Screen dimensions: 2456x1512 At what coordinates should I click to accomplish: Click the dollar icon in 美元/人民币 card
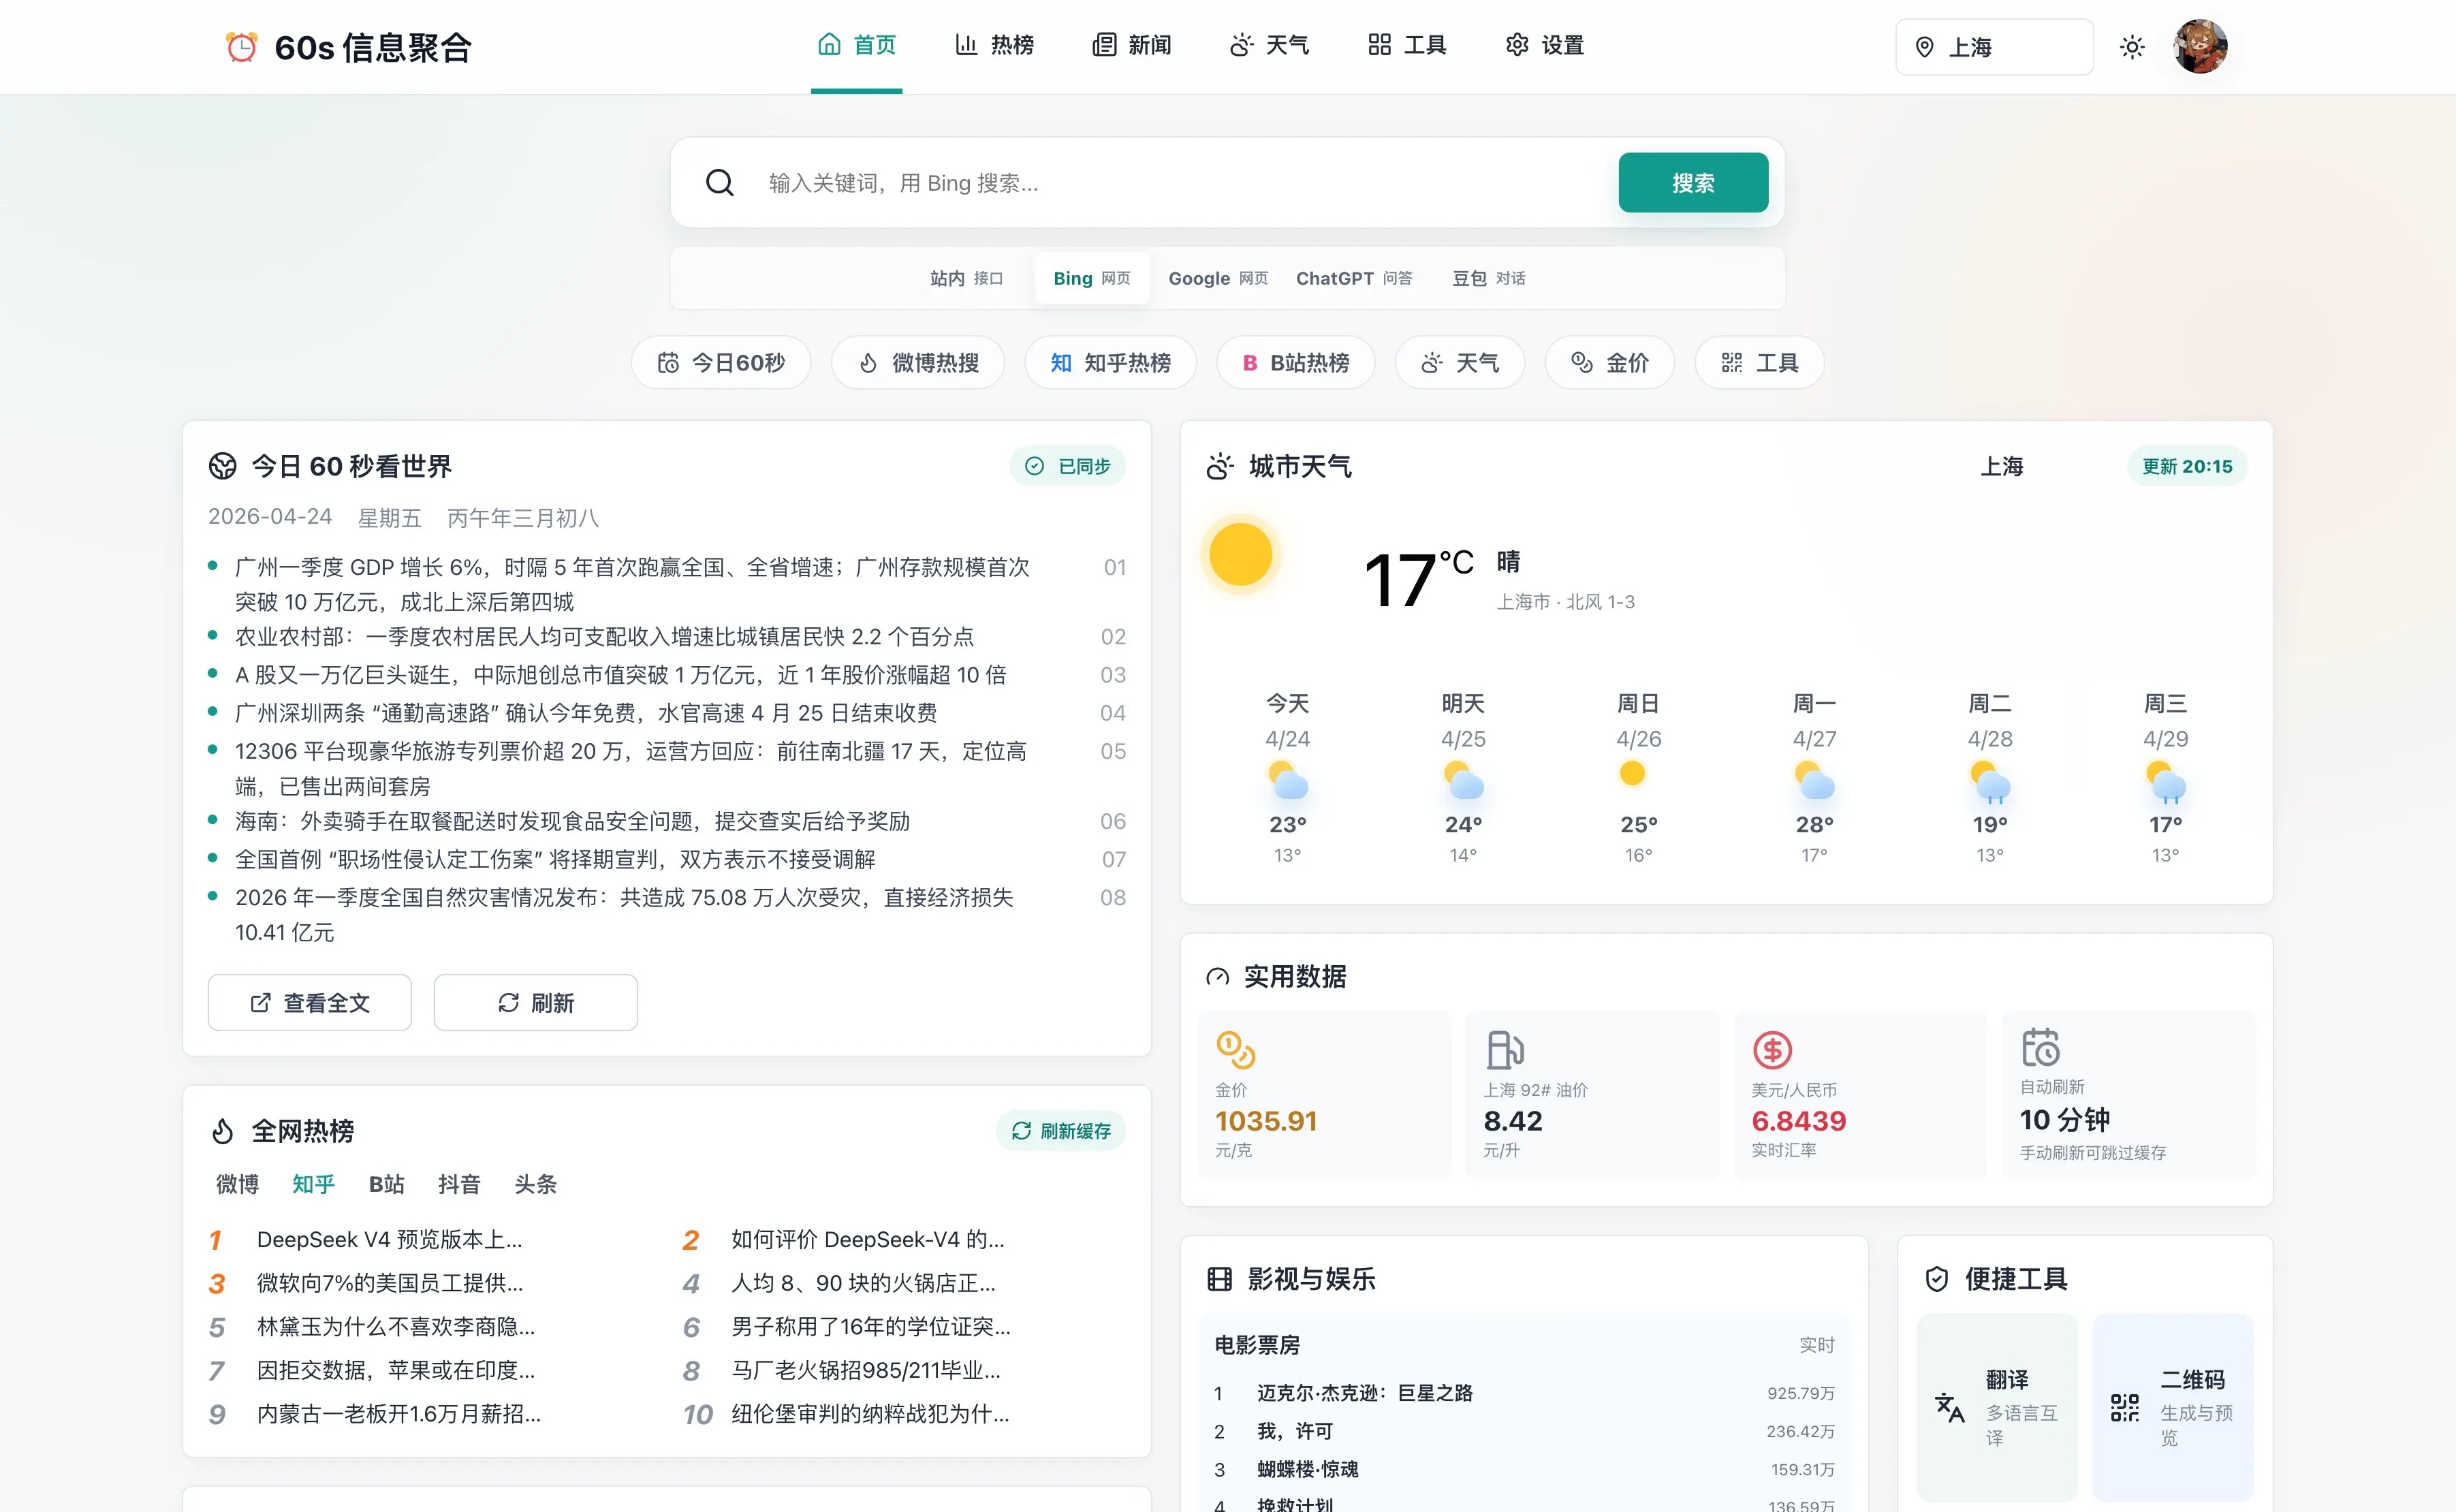point(1772,1050)
